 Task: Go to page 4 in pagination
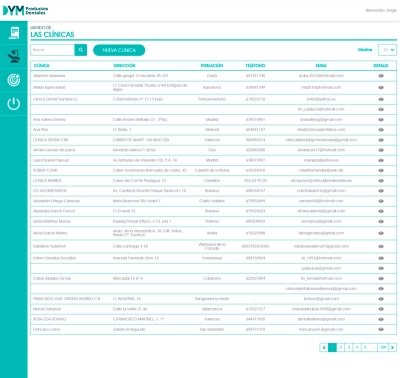pyautogui.click(x=357, y=347)
